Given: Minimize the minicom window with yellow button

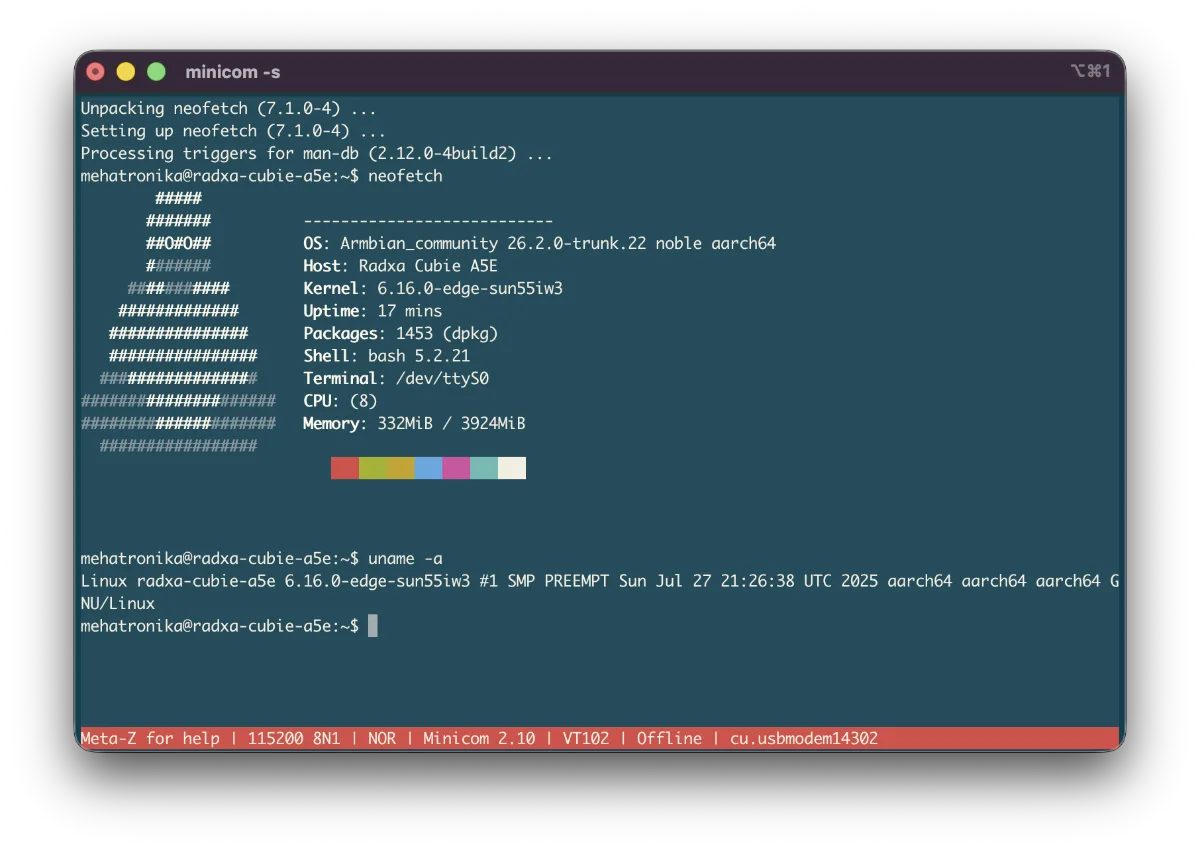Looking at the screenshot, I should [126, 71].
